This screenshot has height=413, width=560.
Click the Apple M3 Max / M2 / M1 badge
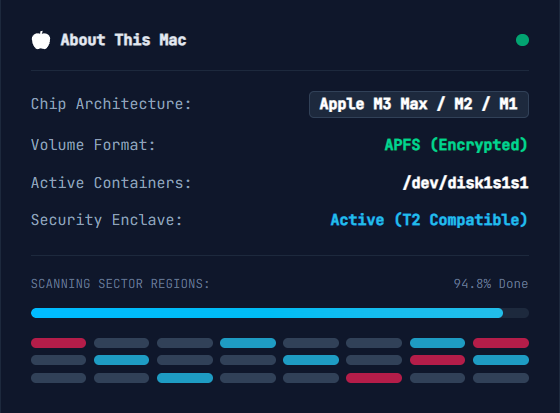click(x=419, y=104)
